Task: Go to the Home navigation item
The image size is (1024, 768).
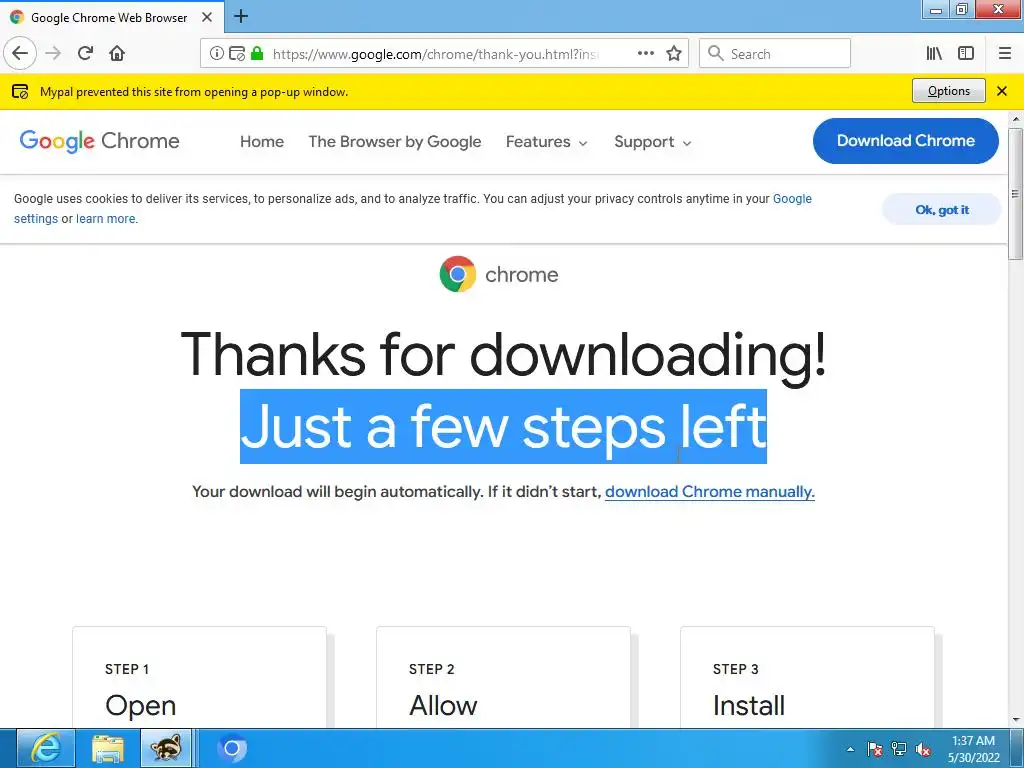Action: click(262, 142)
